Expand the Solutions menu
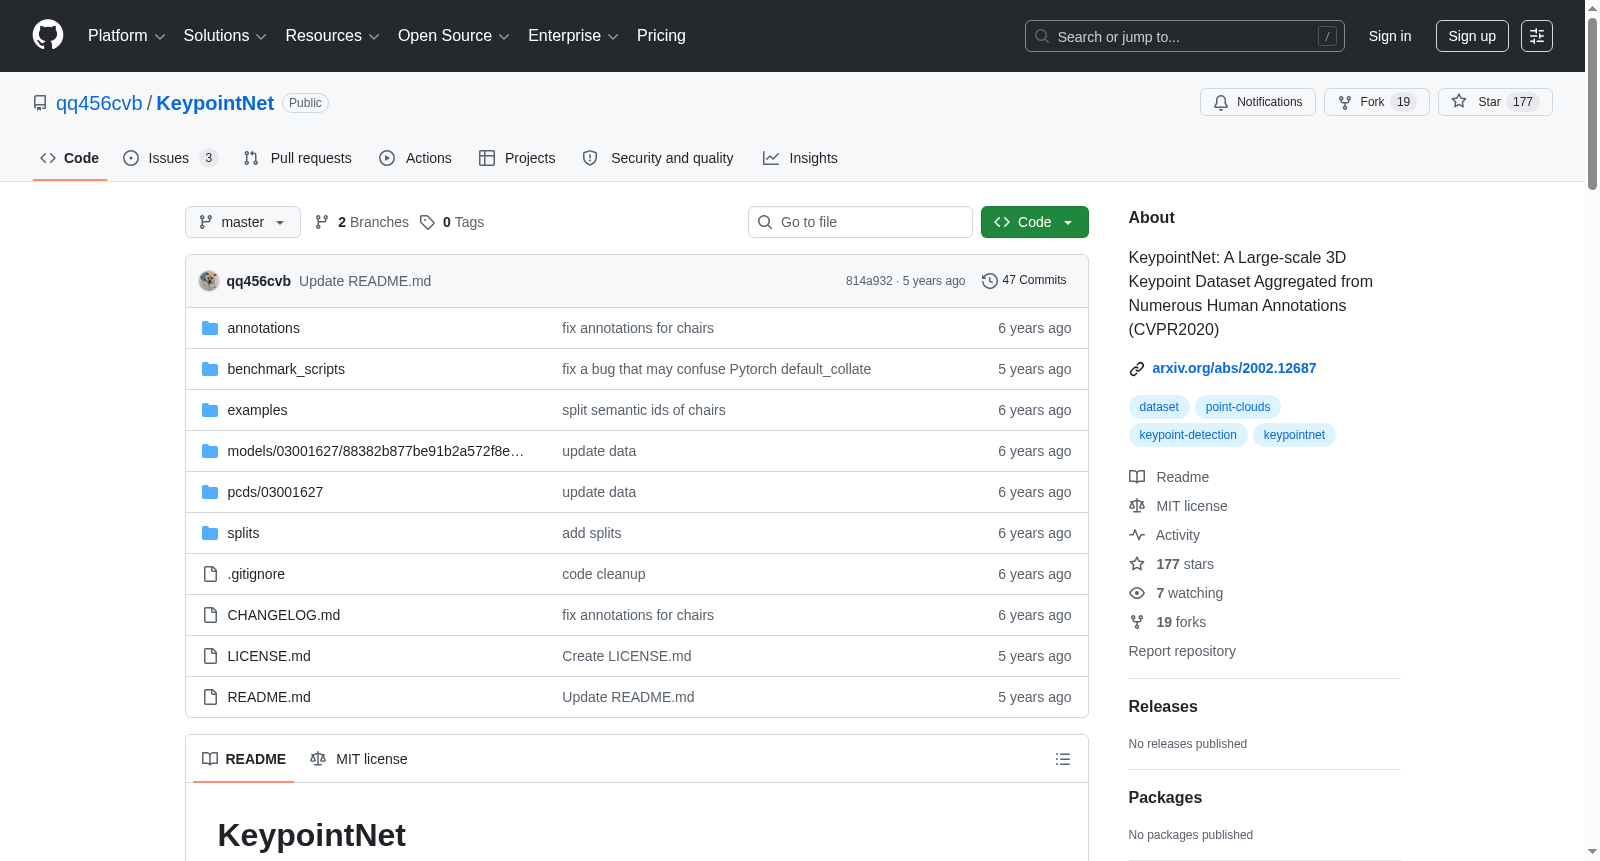The image size is (1600, 861). pos(225,36)
